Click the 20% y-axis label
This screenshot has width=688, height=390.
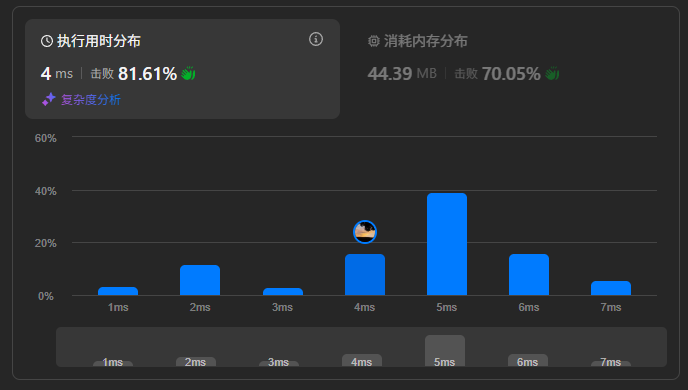(46, 243)
